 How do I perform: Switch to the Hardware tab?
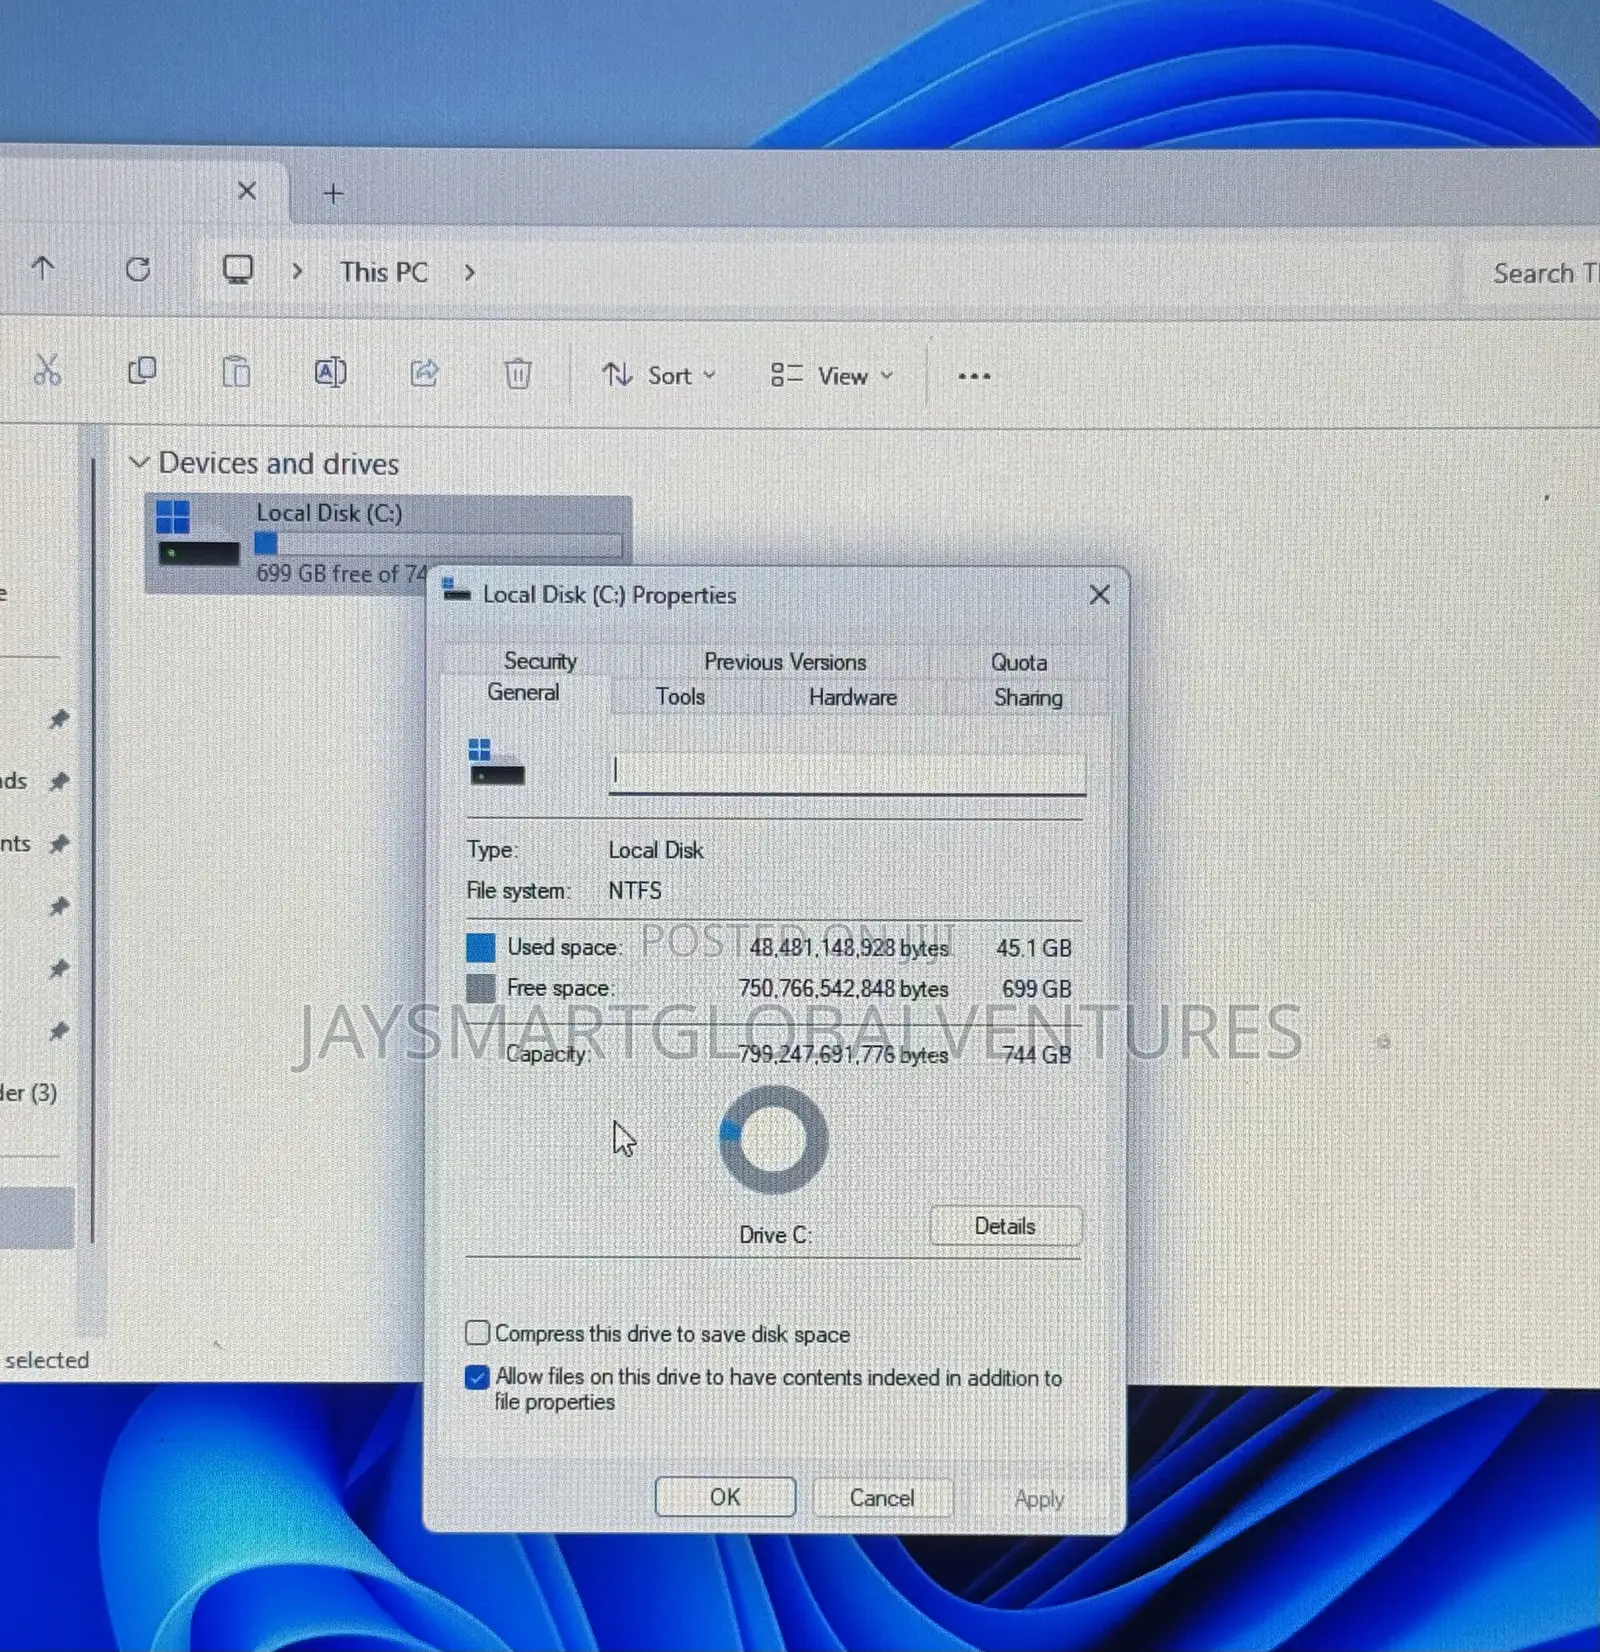coord(853,697)
